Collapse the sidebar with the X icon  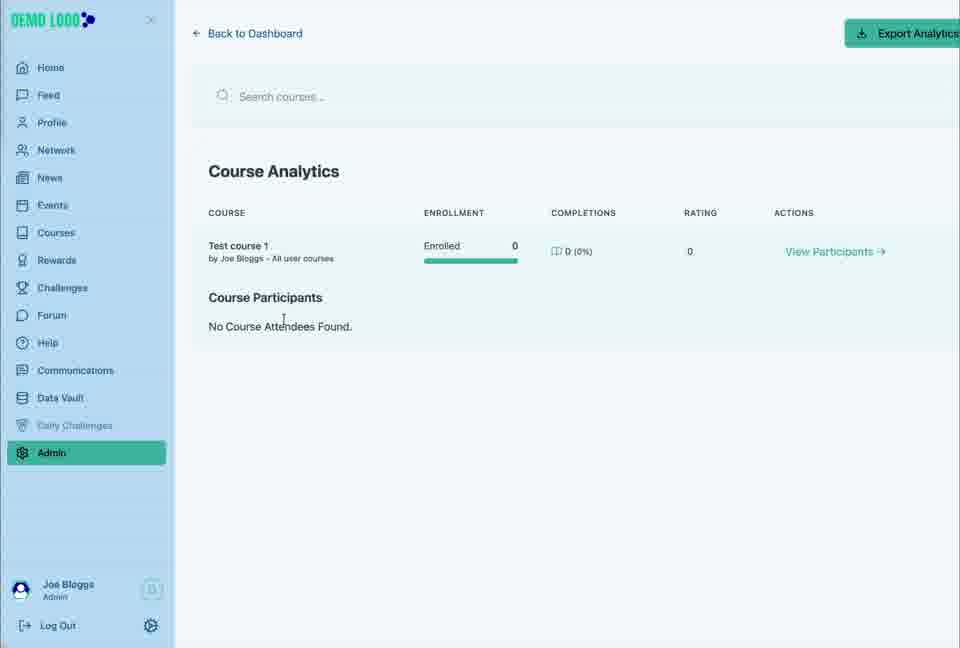[x=151, y=20]
